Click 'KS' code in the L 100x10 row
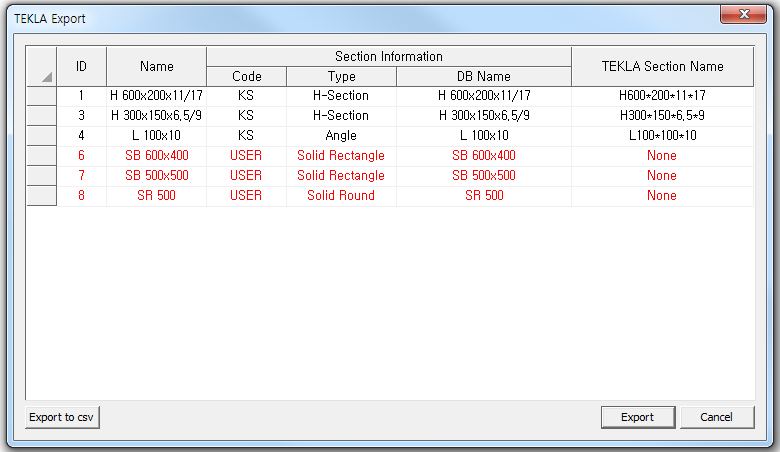 247,136
